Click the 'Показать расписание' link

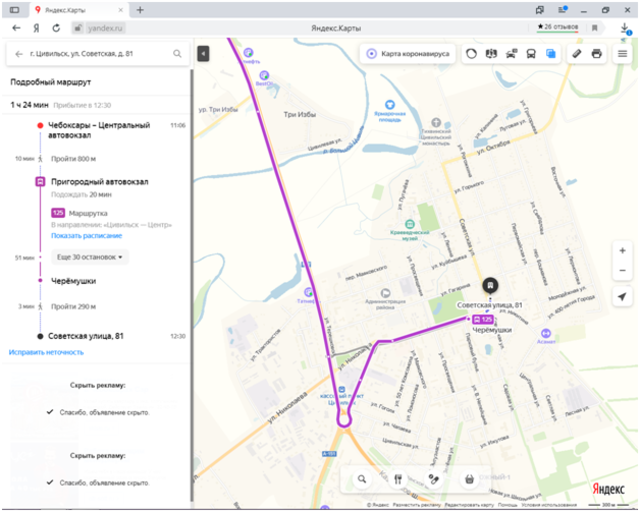(x=86, y=236)
